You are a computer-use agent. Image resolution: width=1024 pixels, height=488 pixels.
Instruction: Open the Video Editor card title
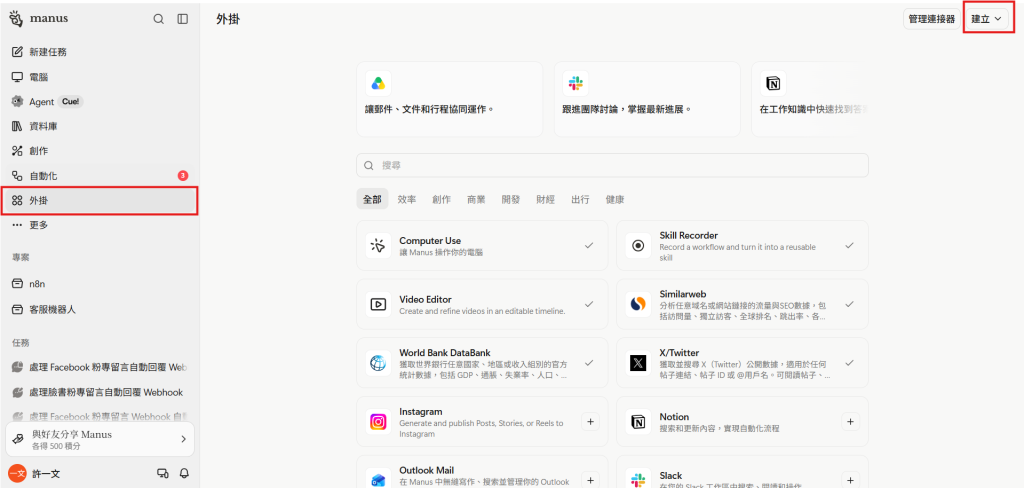[425, 300]
